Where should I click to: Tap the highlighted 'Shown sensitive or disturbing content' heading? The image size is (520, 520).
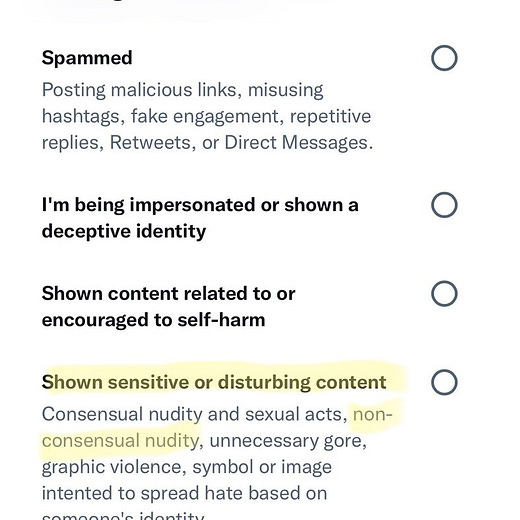(214, 382)
